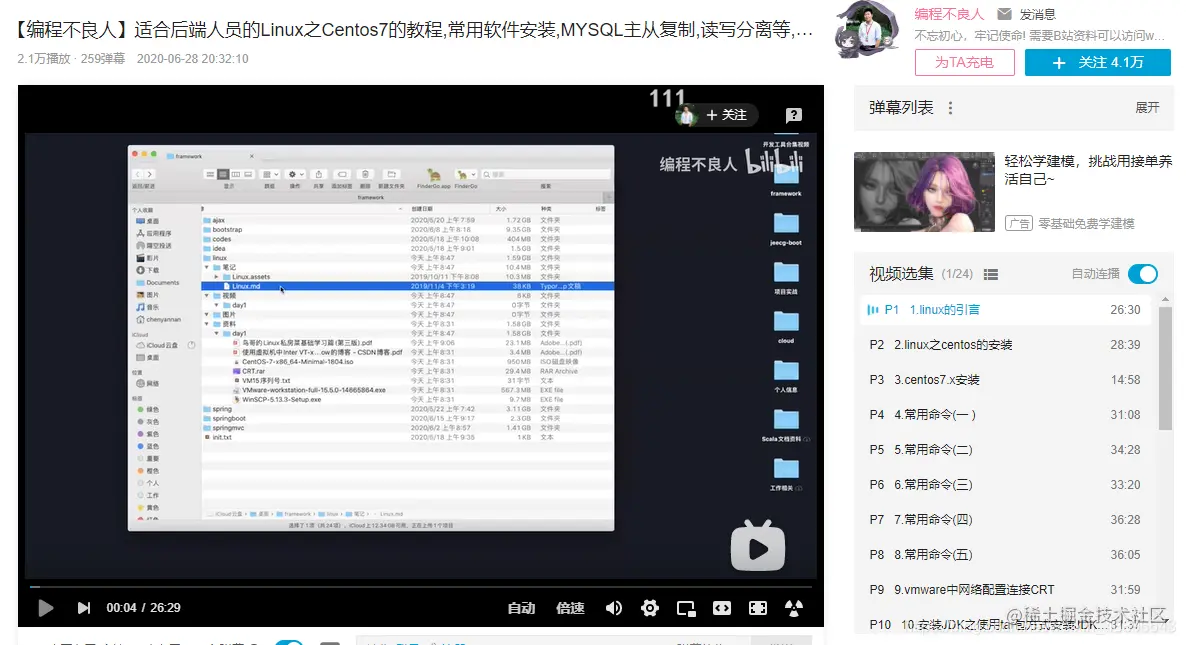
Task: Select P9 9.vmware中网络配置连接CRT
Action: tap(1005, 589)
